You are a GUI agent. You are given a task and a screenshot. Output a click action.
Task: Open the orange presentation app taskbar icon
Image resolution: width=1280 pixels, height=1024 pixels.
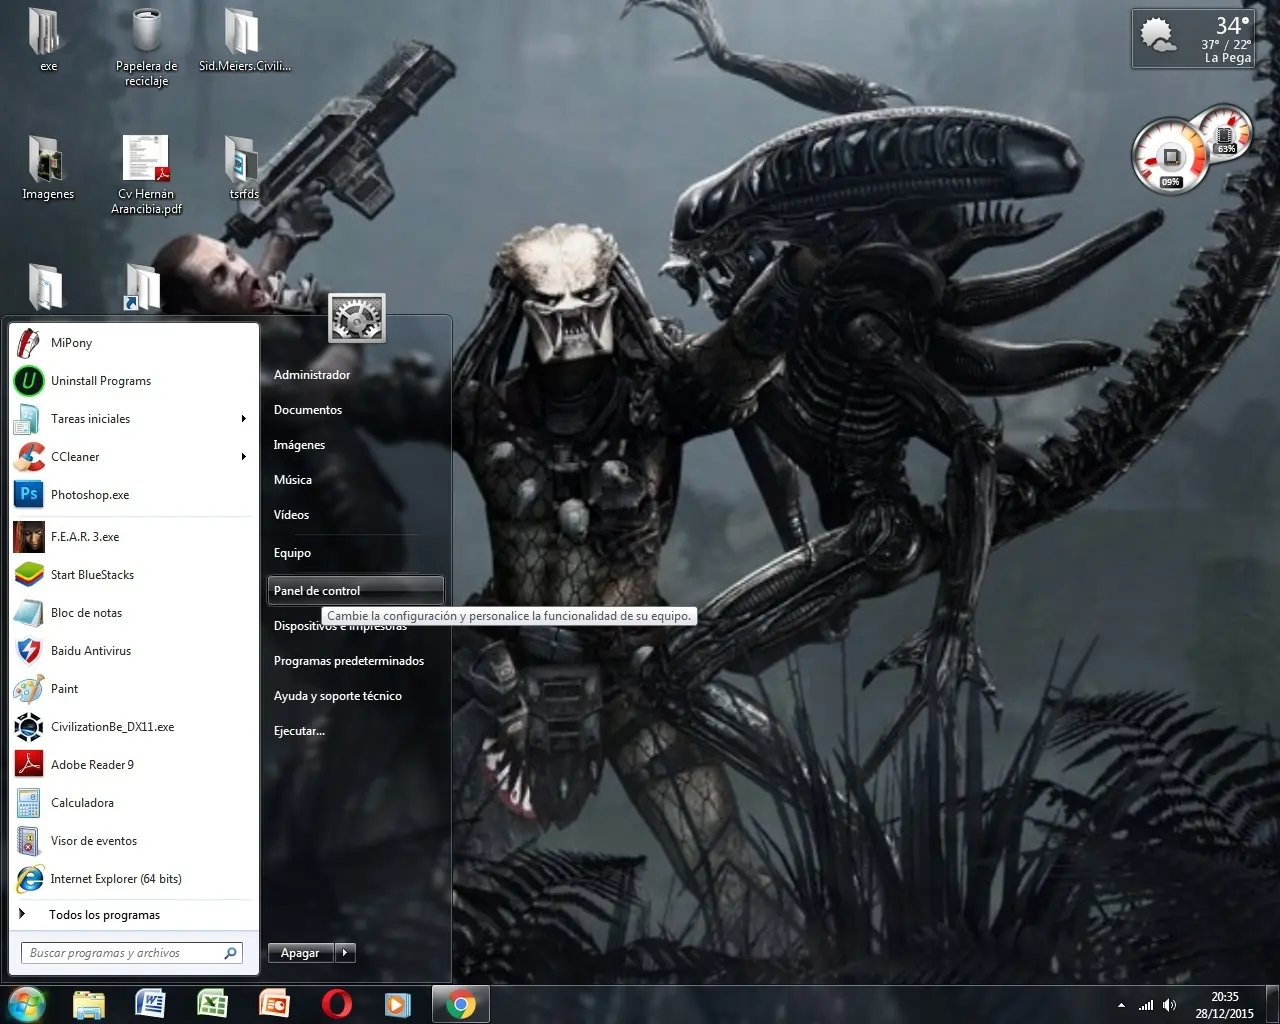pos(274,1004)
